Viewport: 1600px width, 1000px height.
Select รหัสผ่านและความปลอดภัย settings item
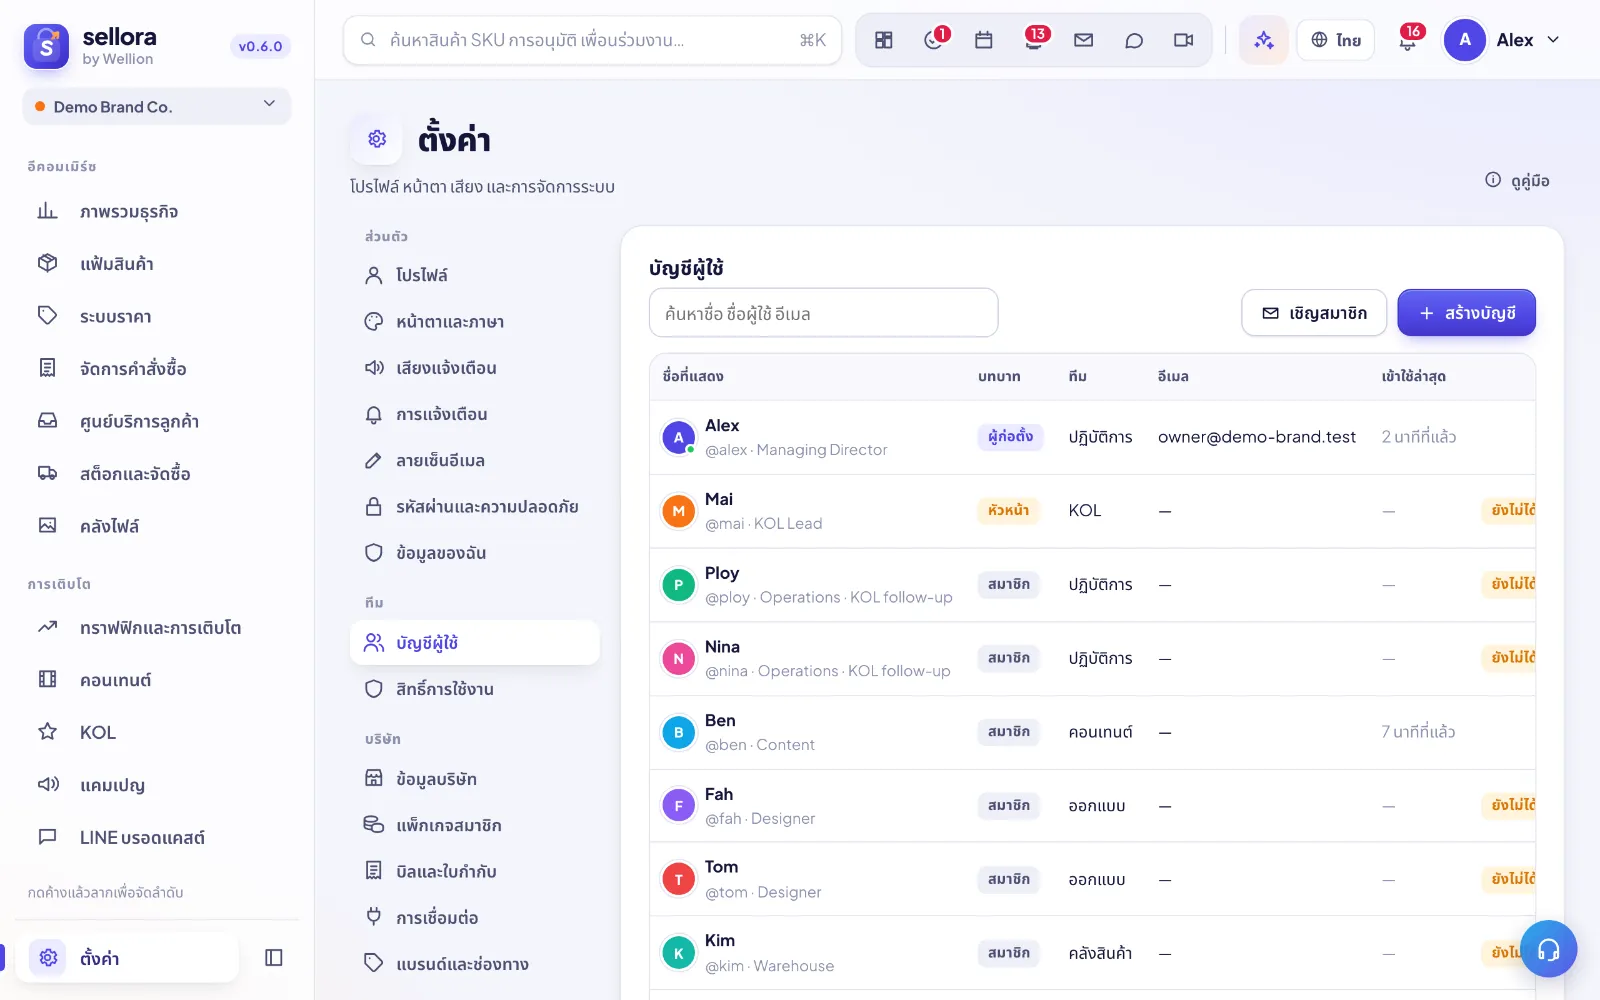click(x=475, y=506)
